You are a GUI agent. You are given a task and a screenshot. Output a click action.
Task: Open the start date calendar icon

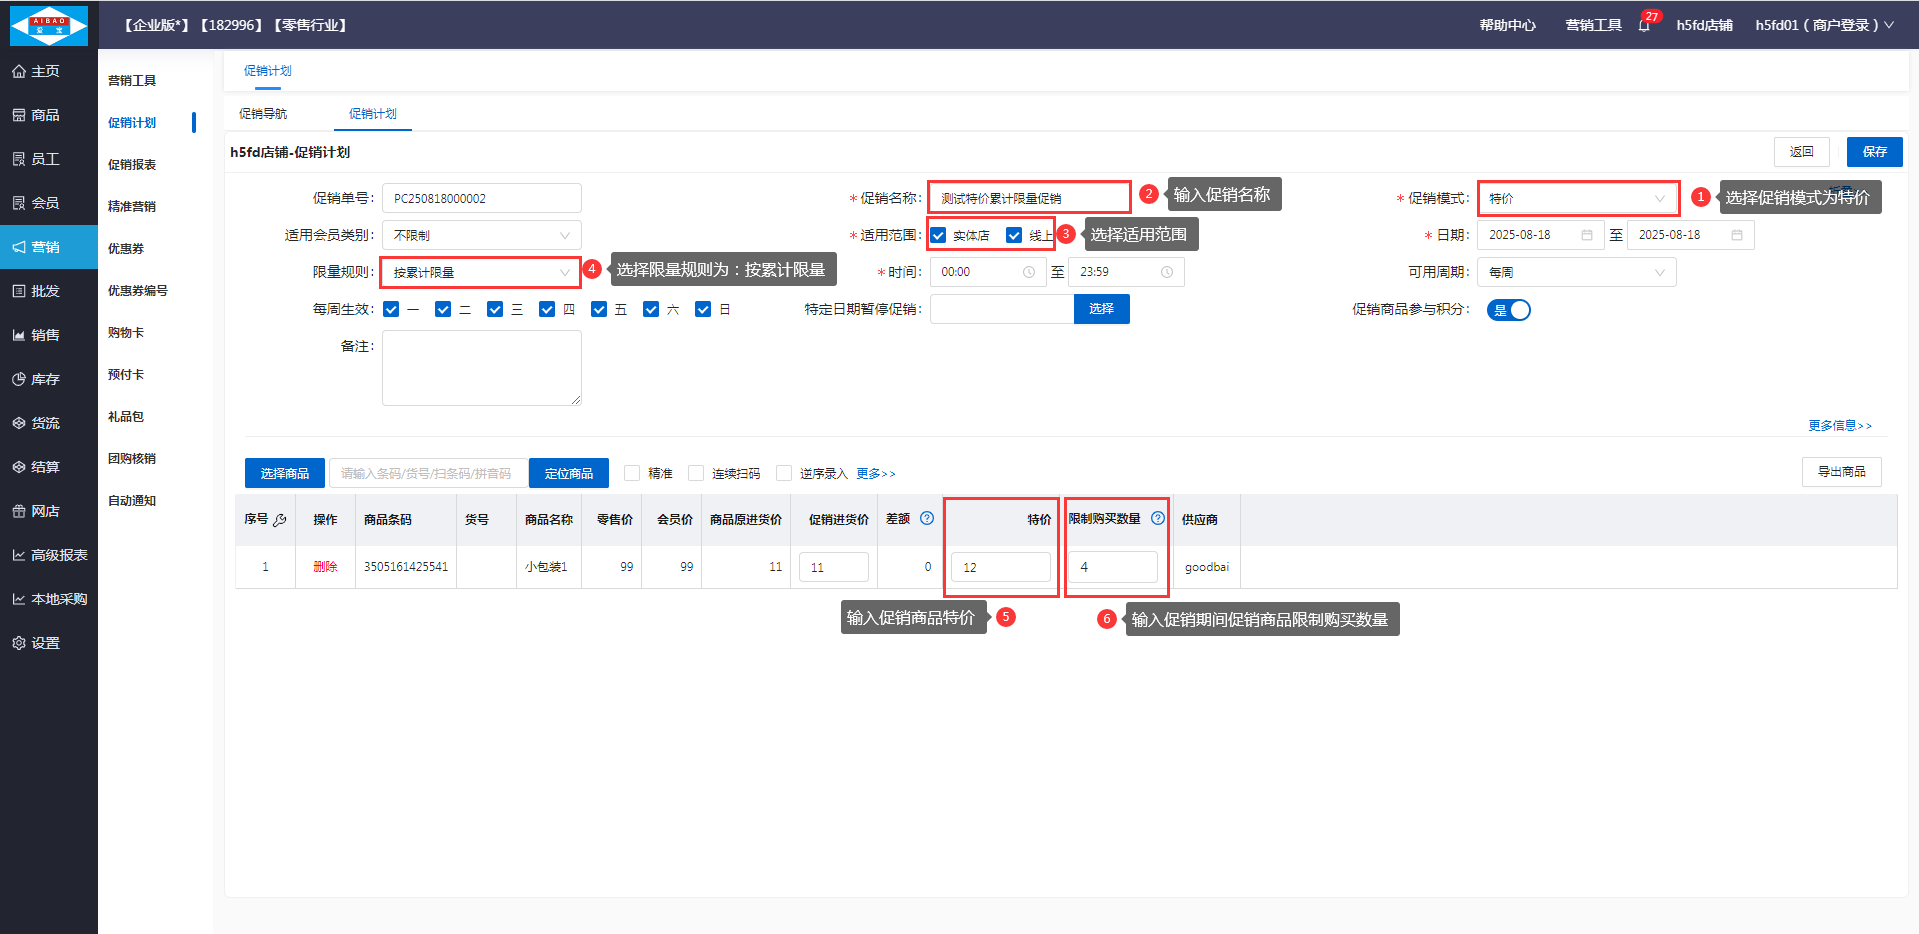[1587, 235]
